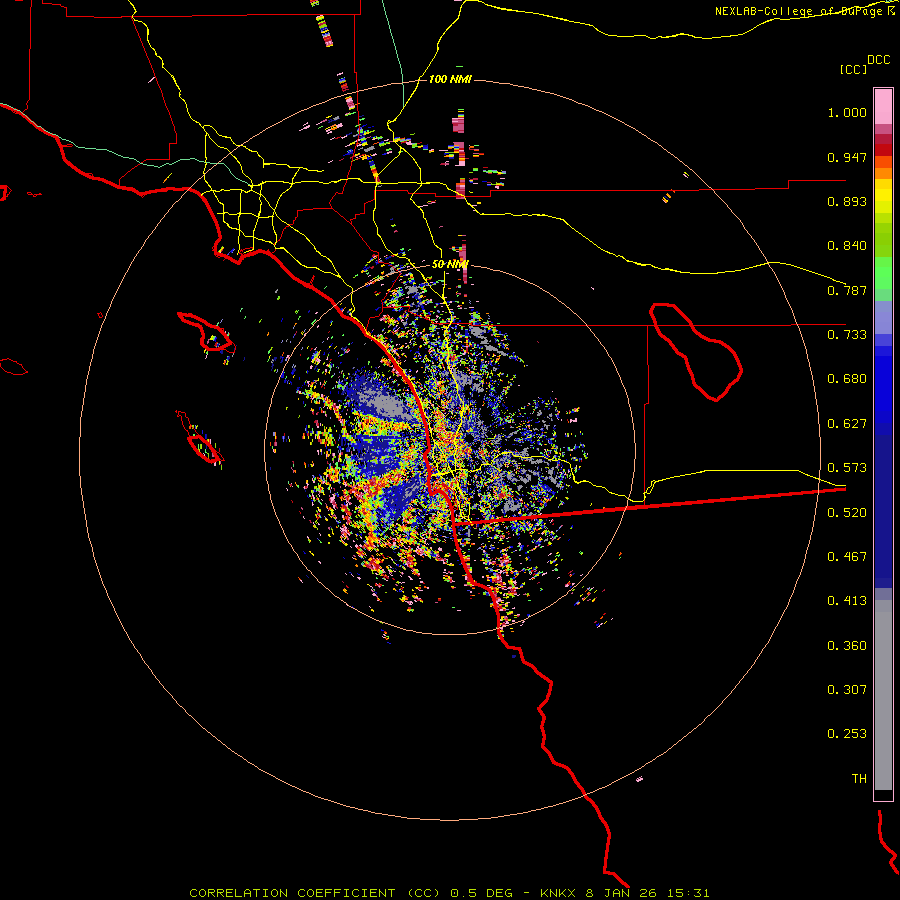The height and width of the screenshot is (900, 900).
Task: Select the 0.253 scale value
Action: pyautogui.click(x=847, y=734)
